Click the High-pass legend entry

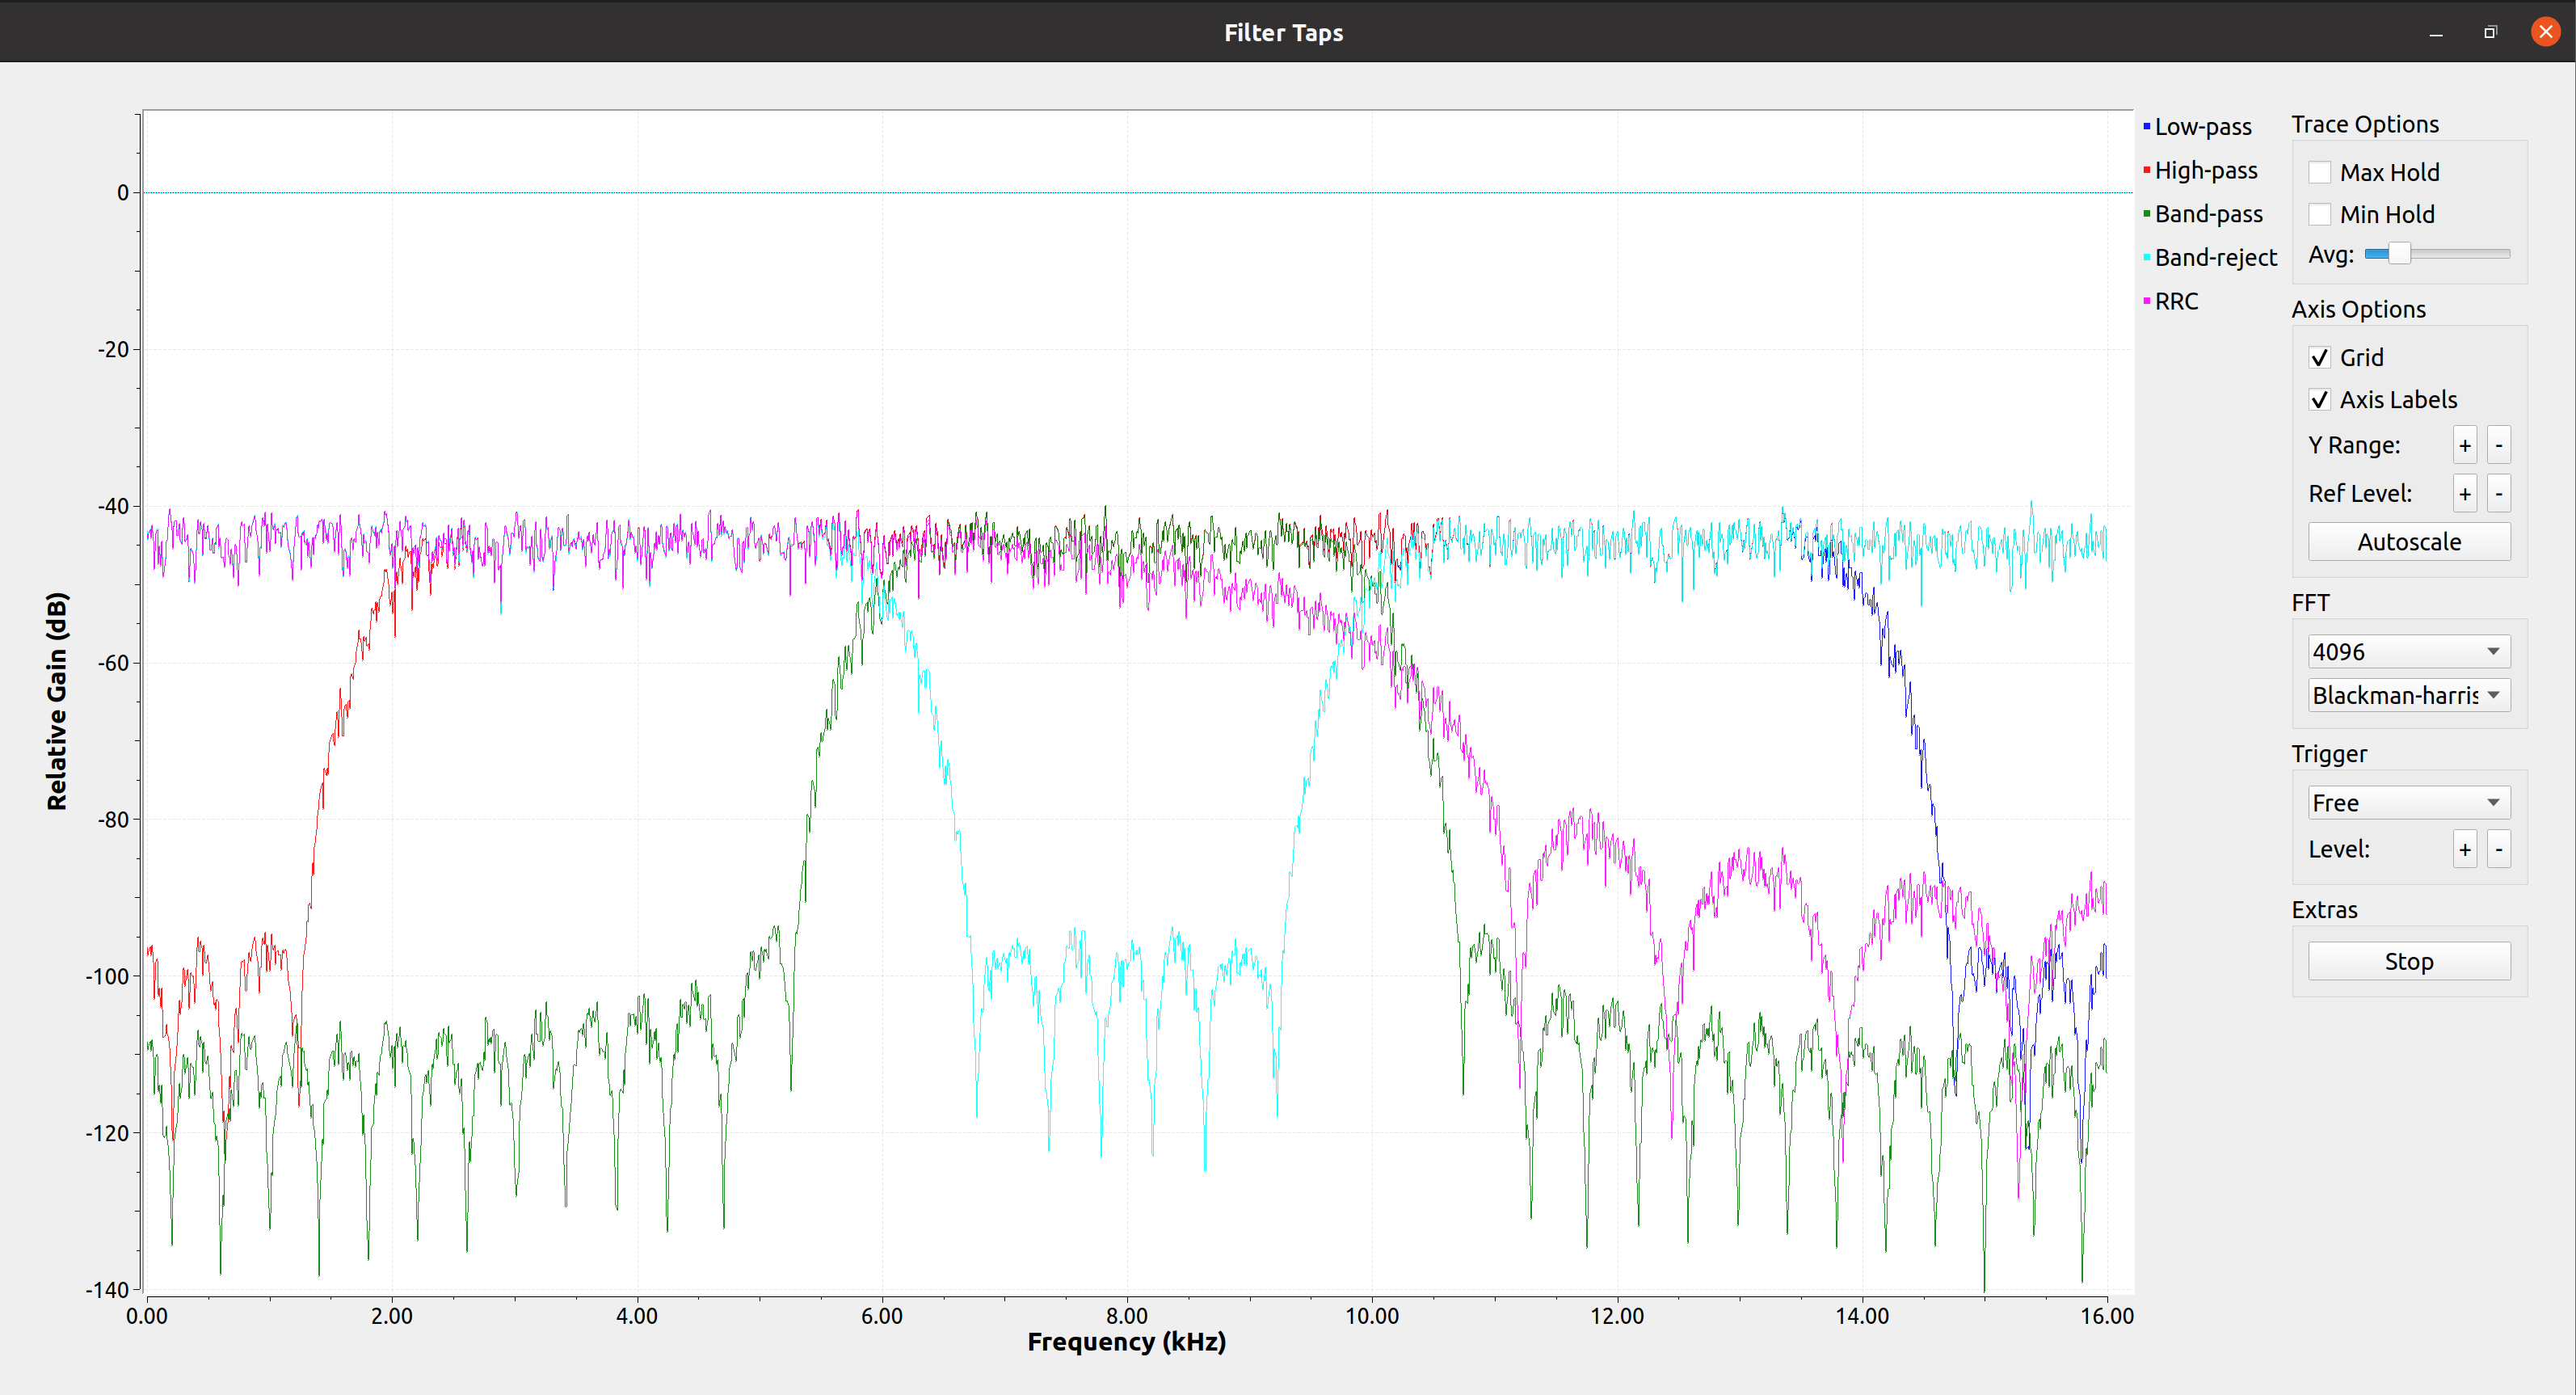click(2205, 171)
